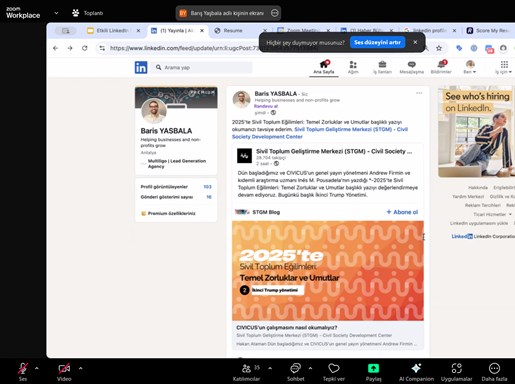Reload the browser page
Viewport: 515px width, 384px height.
[85, 48]
